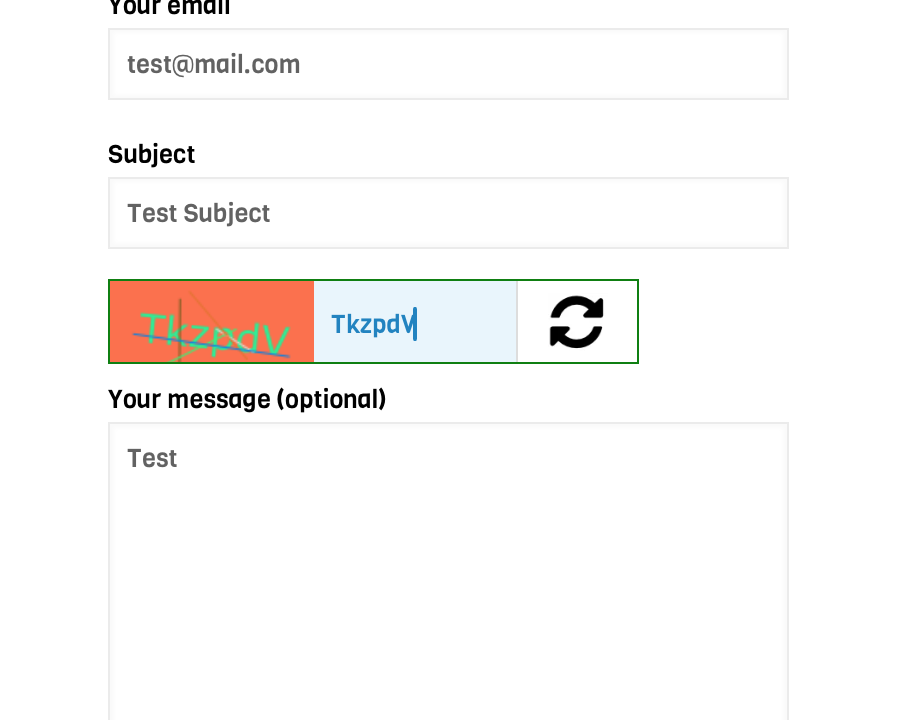Place cursor on test@mail.com text
898x720 pixels.
click(x=214, y=65)
